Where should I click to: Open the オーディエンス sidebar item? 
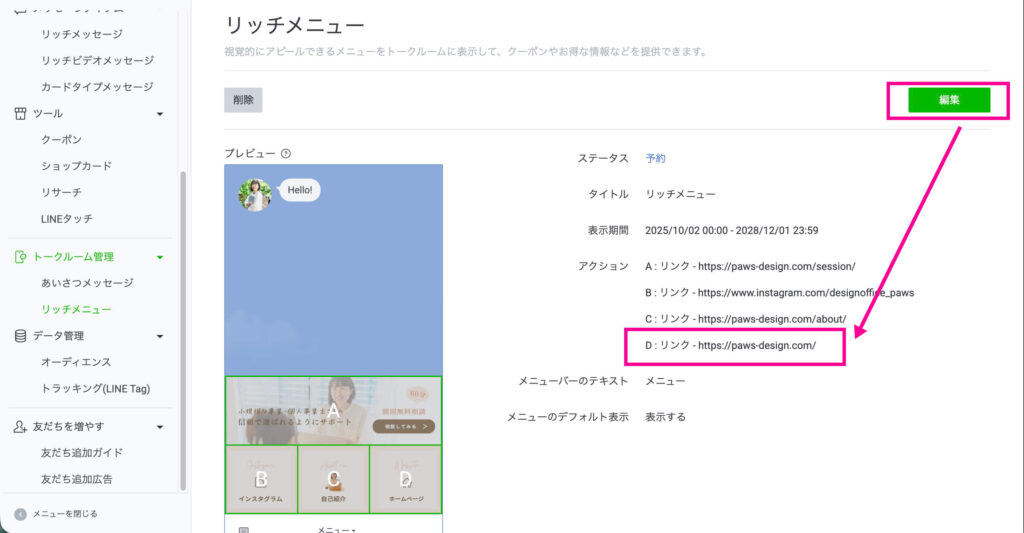coord(76,362)
